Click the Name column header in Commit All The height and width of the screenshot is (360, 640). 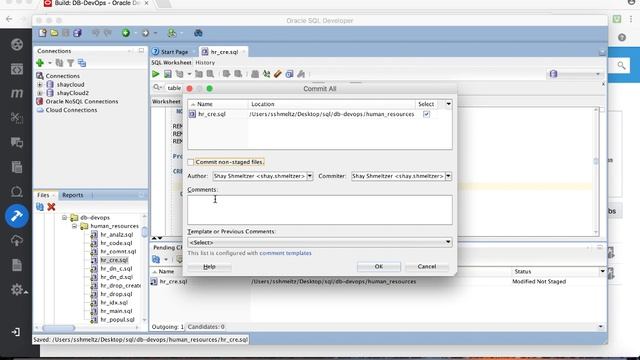coord(218,104)
